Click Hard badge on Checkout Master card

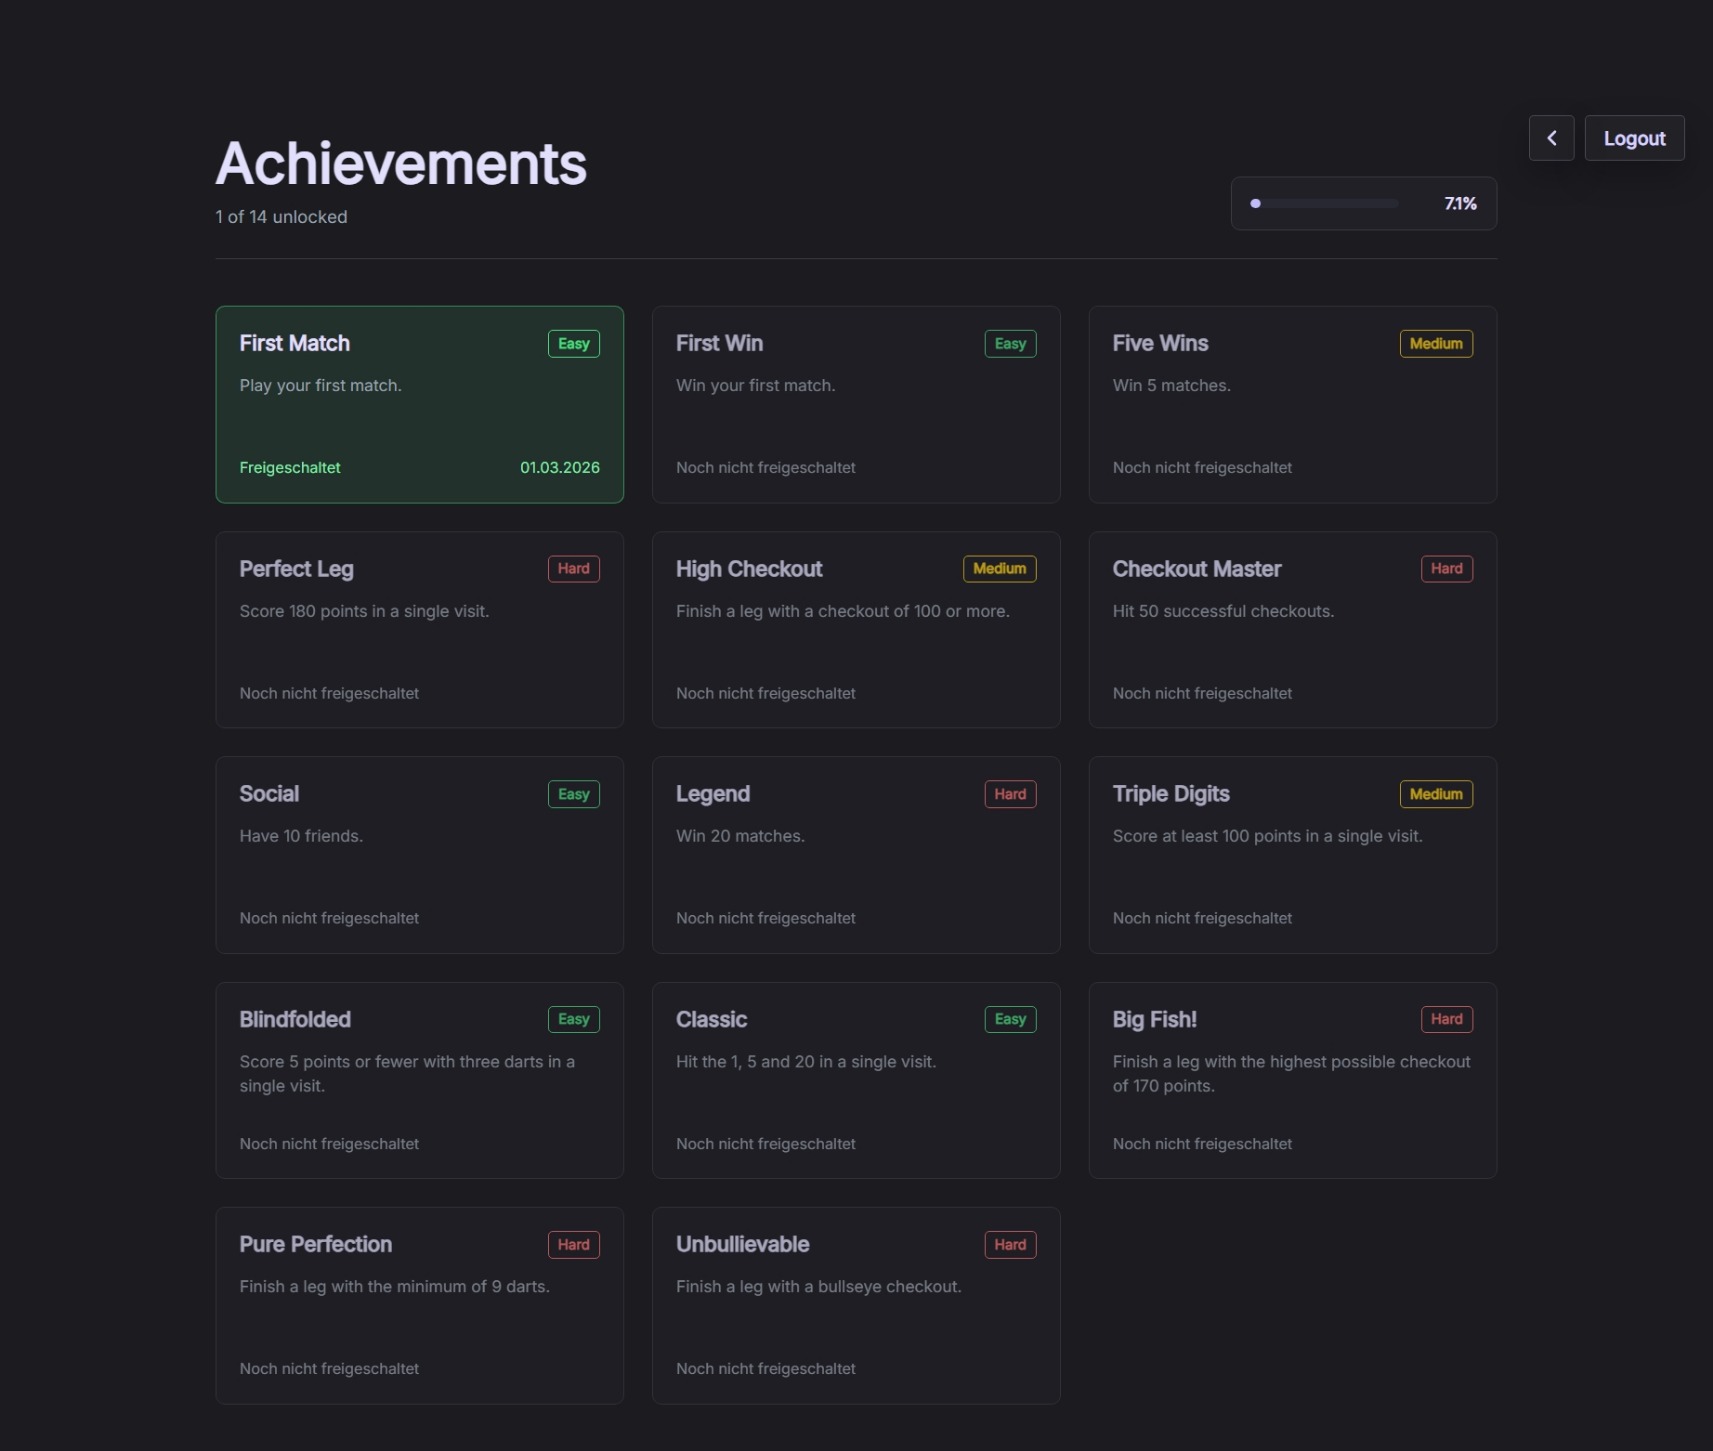(1447, 569)
